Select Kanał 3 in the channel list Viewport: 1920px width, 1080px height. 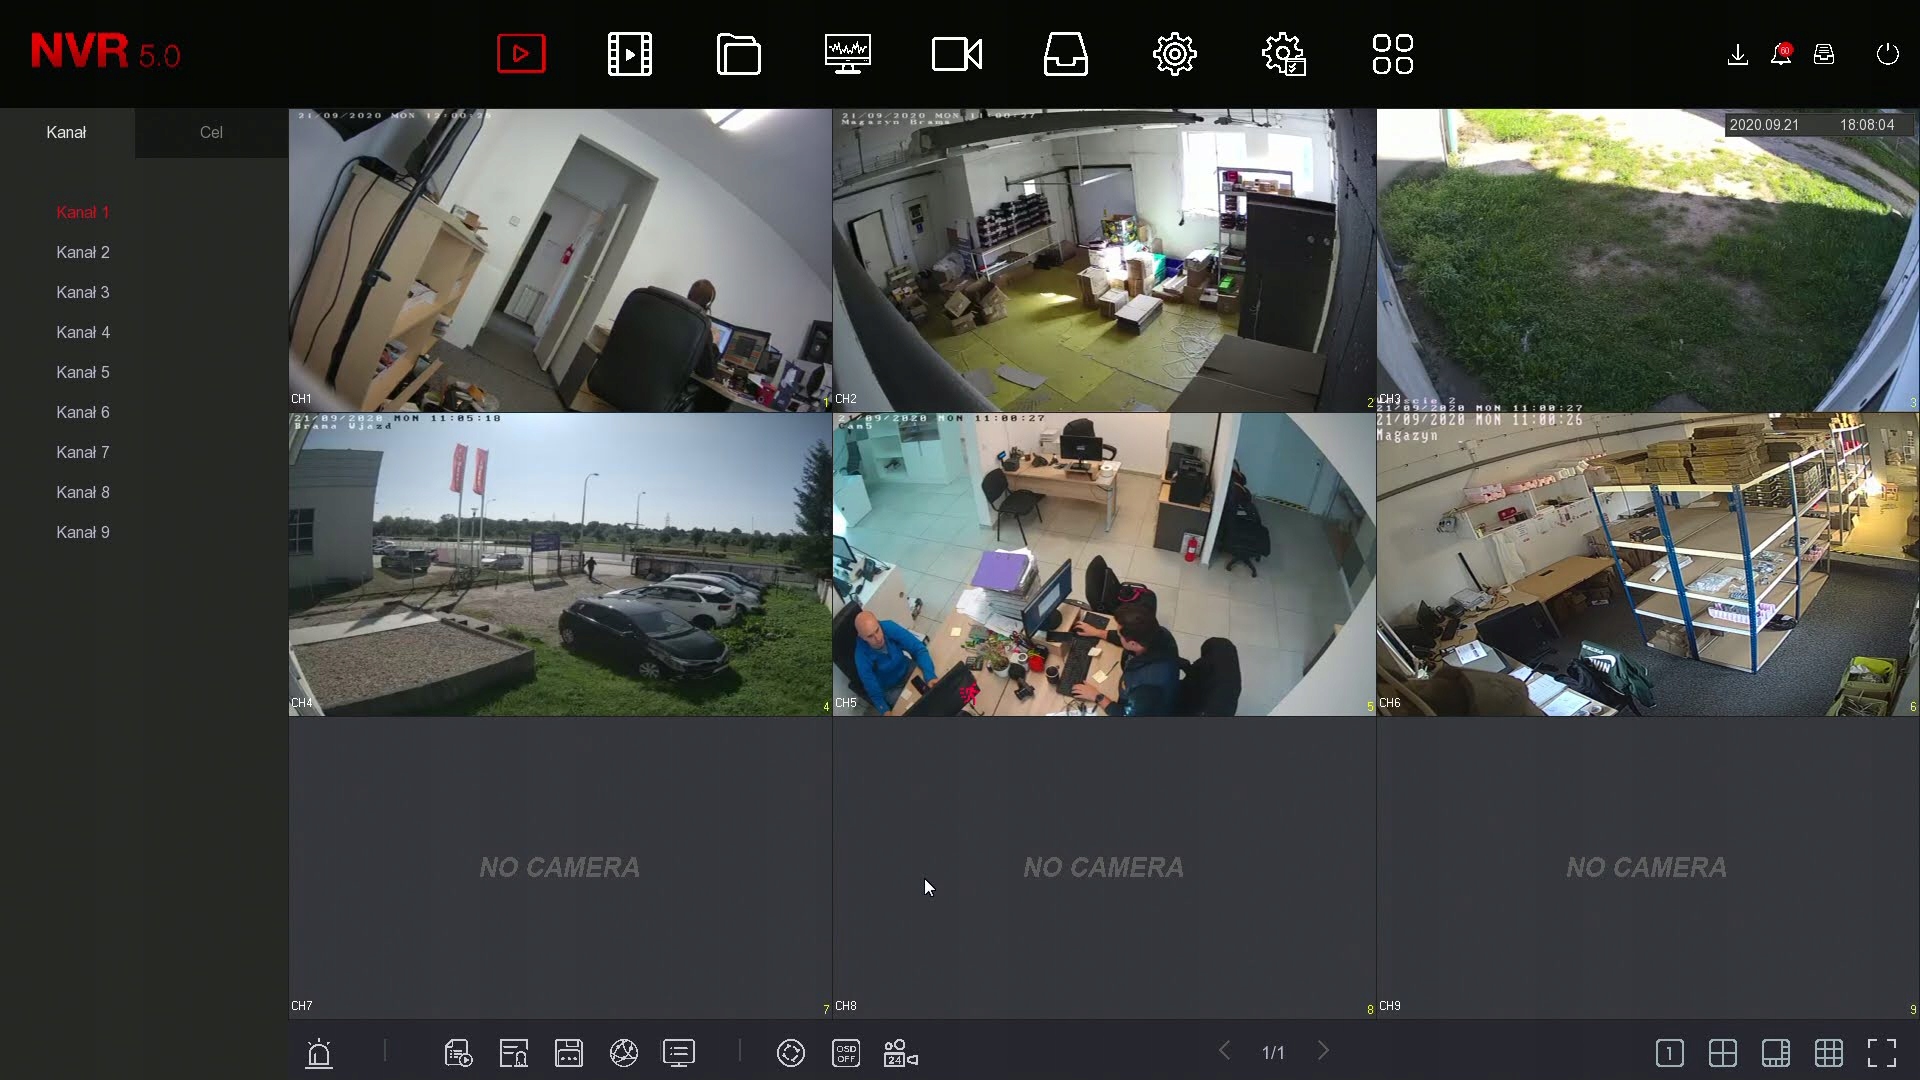tap(82, 292)
